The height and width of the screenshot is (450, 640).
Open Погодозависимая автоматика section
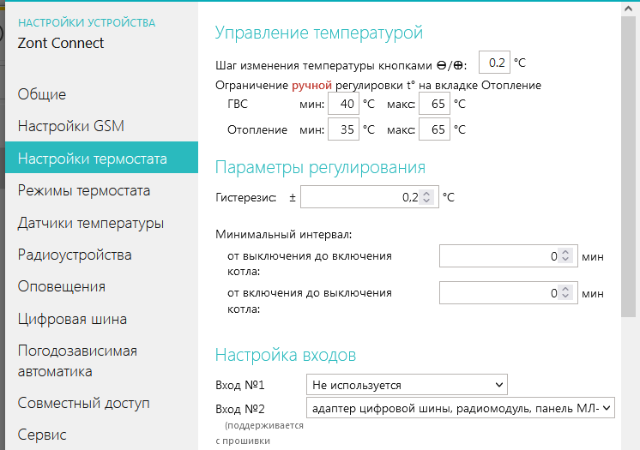pos(78,361)
